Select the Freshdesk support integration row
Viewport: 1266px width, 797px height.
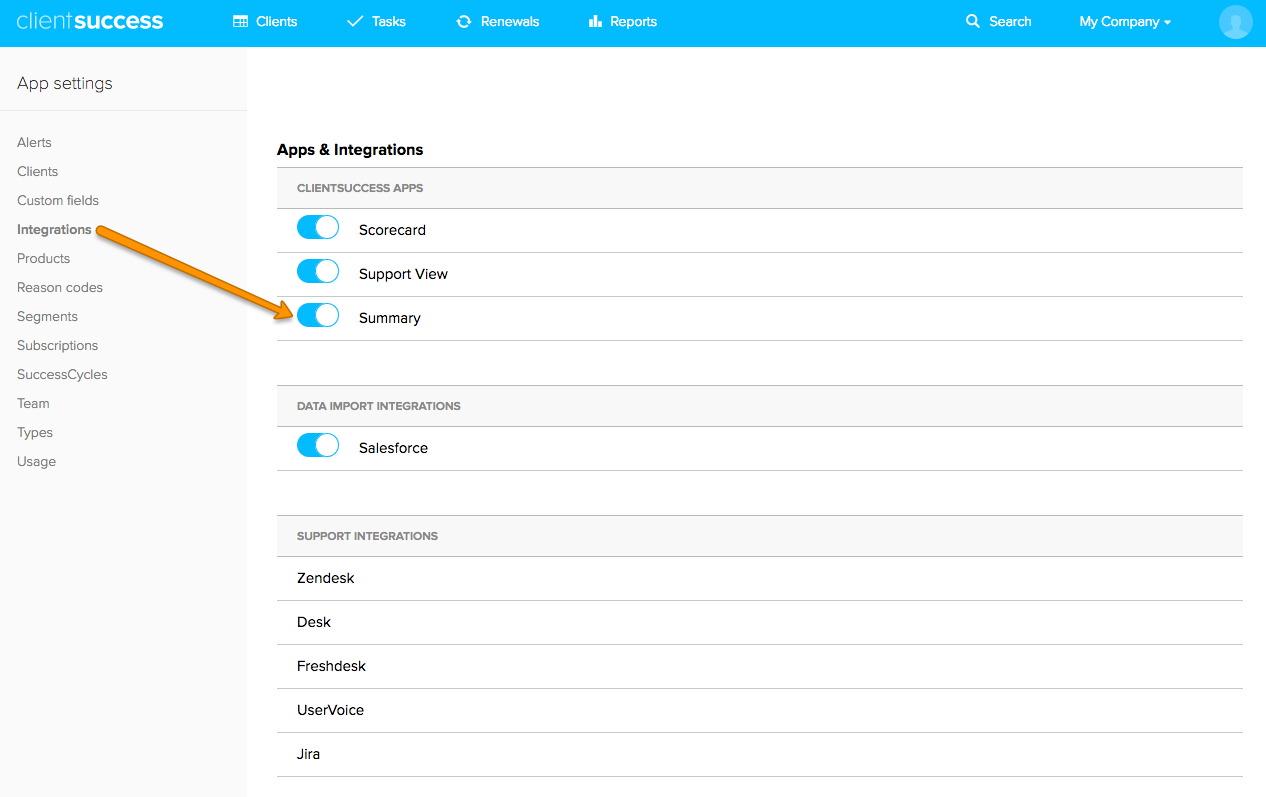click(760, 666)
